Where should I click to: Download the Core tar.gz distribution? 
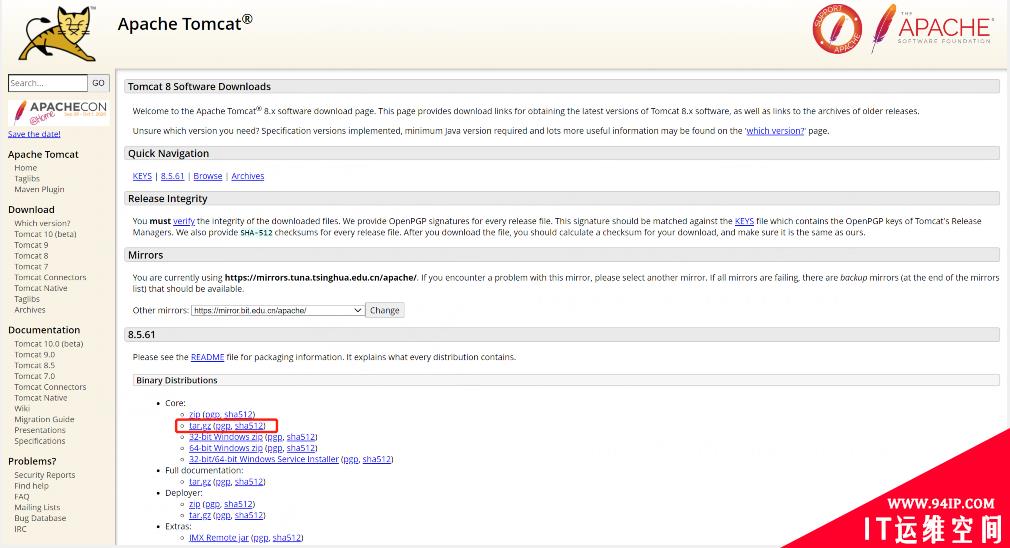(200, 426)
